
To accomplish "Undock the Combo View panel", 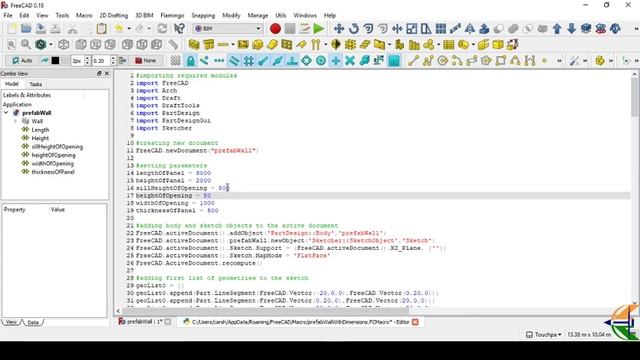I will (x=99, y=73).
